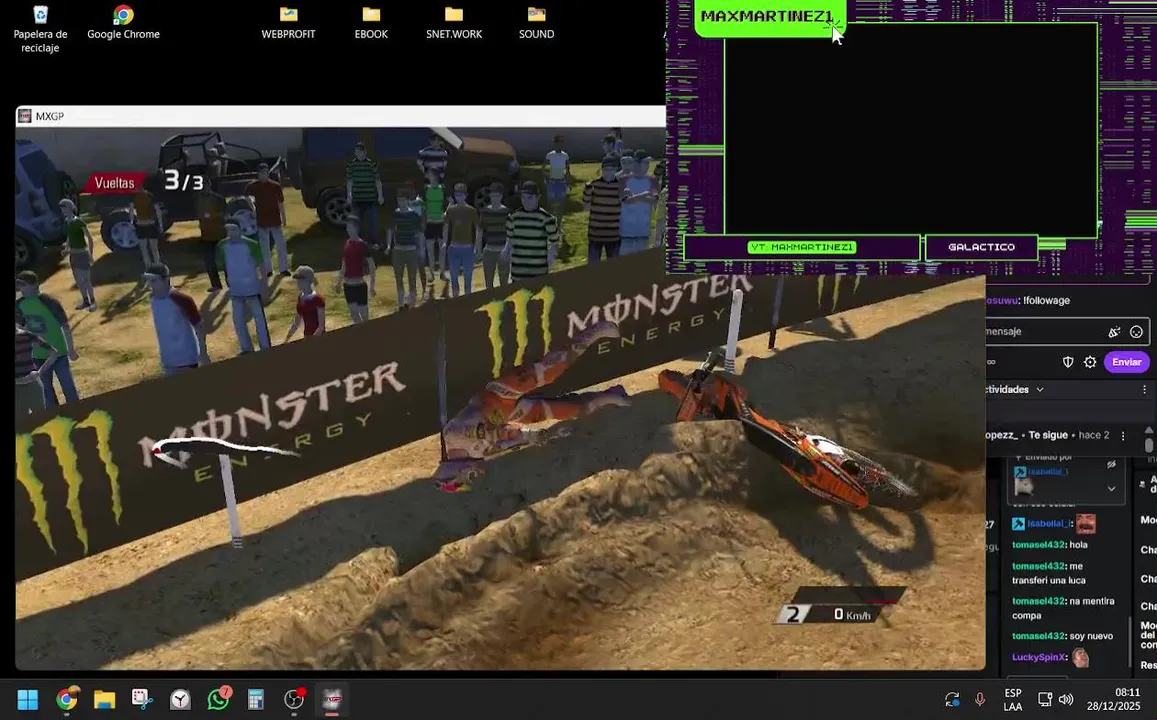1157x720 pixels.
Task: Click the Vueltas 3/3 lap counter
Action: pyautogui.click(x=147, y=181)
